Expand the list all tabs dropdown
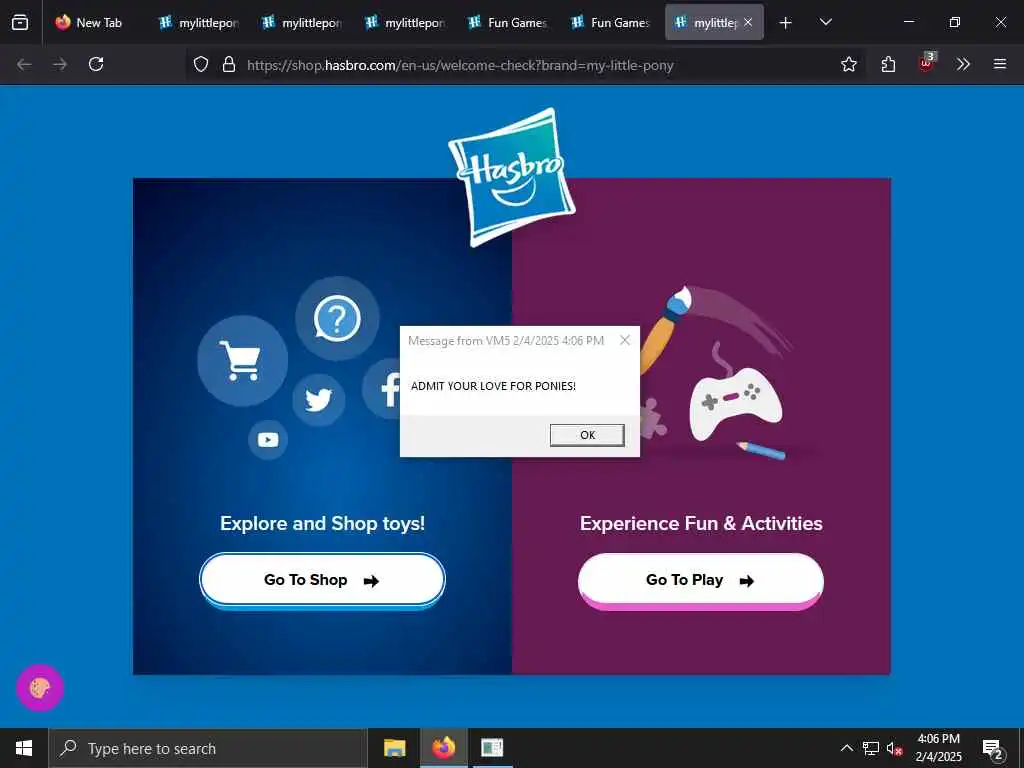 825,22
